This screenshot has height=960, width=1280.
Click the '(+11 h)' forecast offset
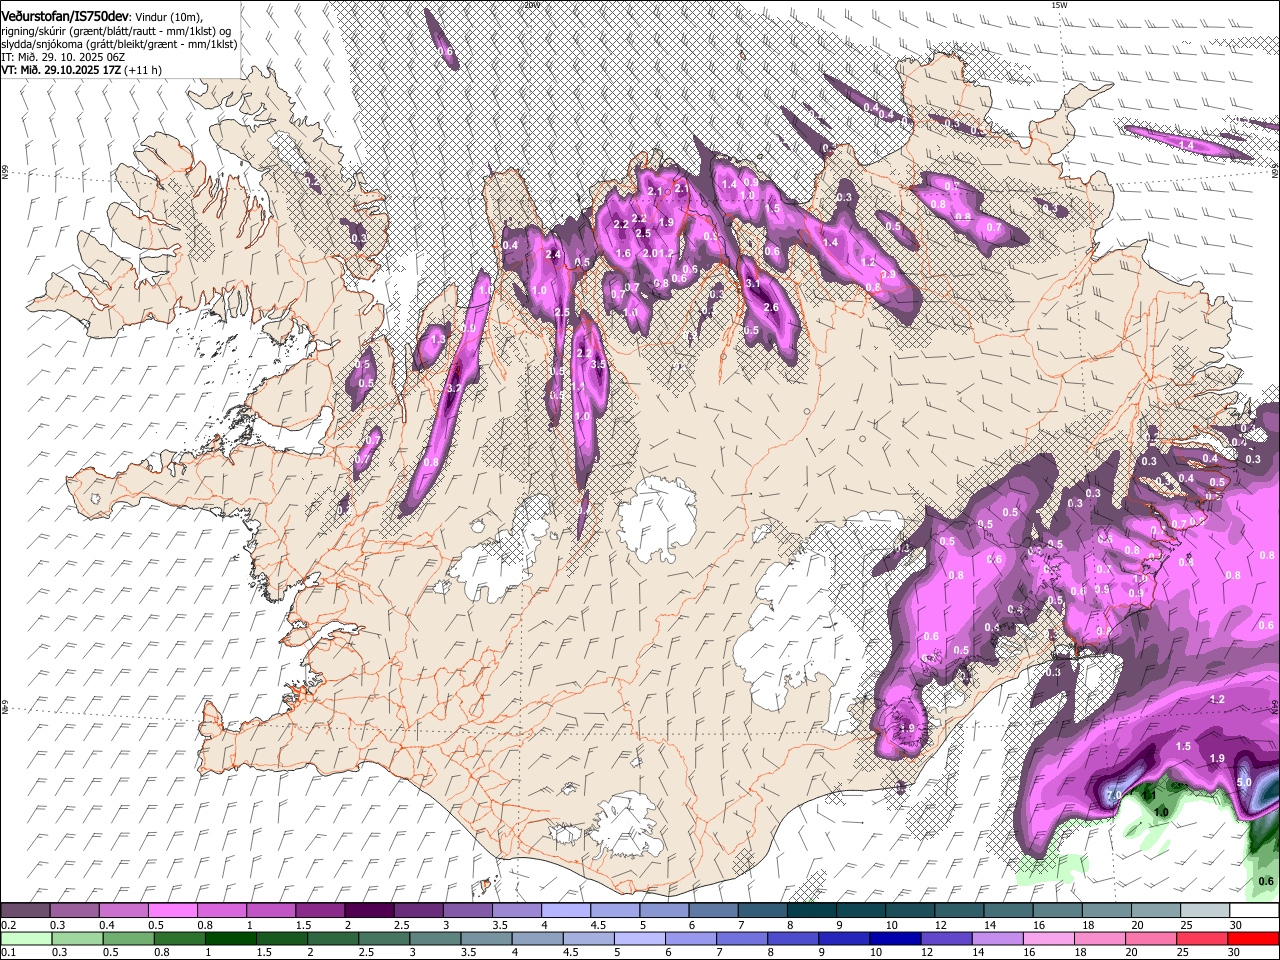coord(142,70)
